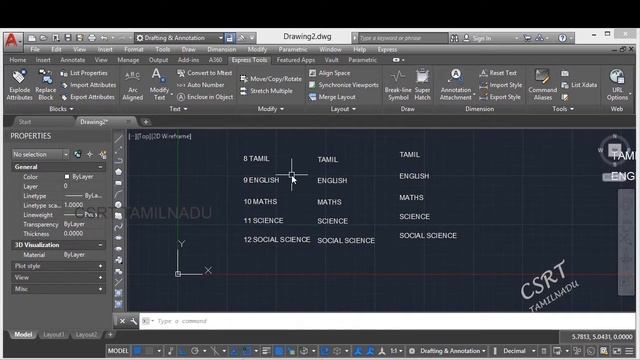Click the Select Objects icon in the Properties panel
This screenshot has height=360, width=640.
[90, 154]
